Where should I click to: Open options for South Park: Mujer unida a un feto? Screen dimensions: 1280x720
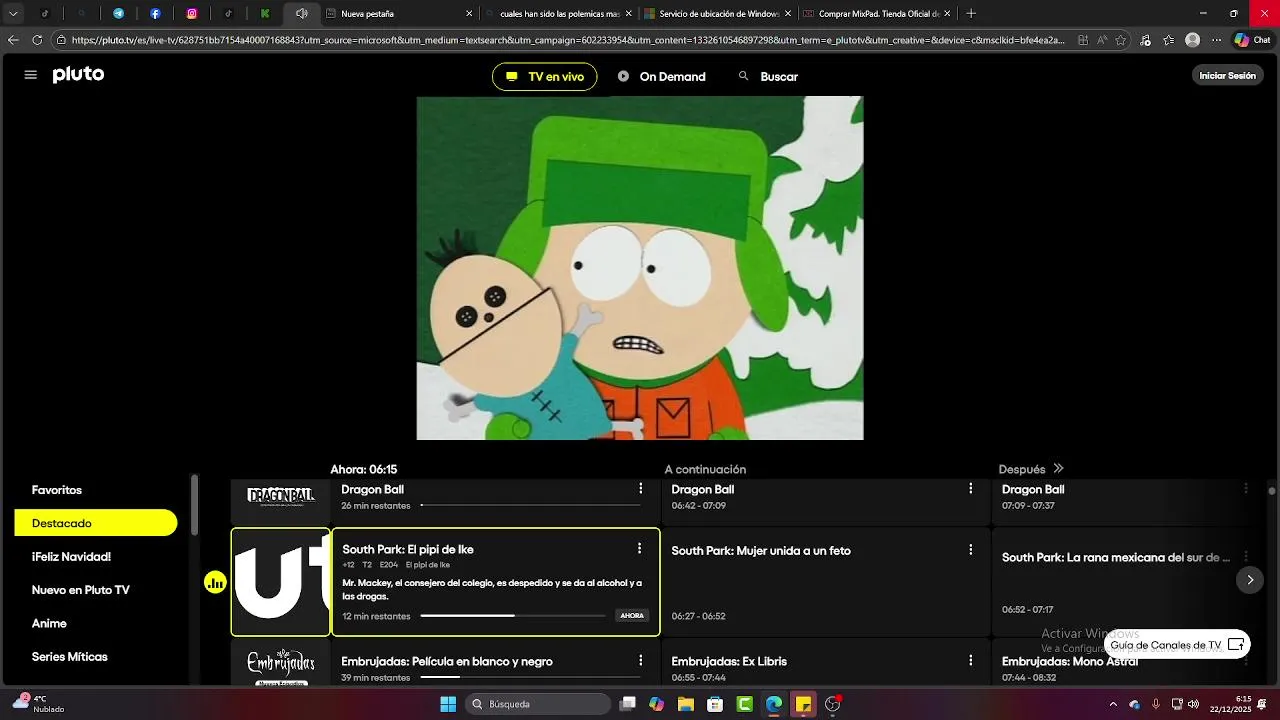point(970,550)
